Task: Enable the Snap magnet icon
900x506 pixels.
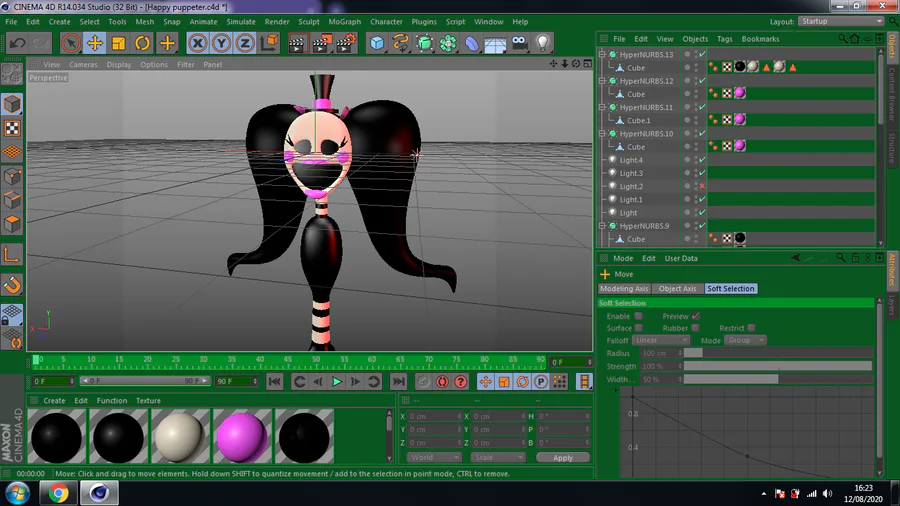Action: coord(12,285)
